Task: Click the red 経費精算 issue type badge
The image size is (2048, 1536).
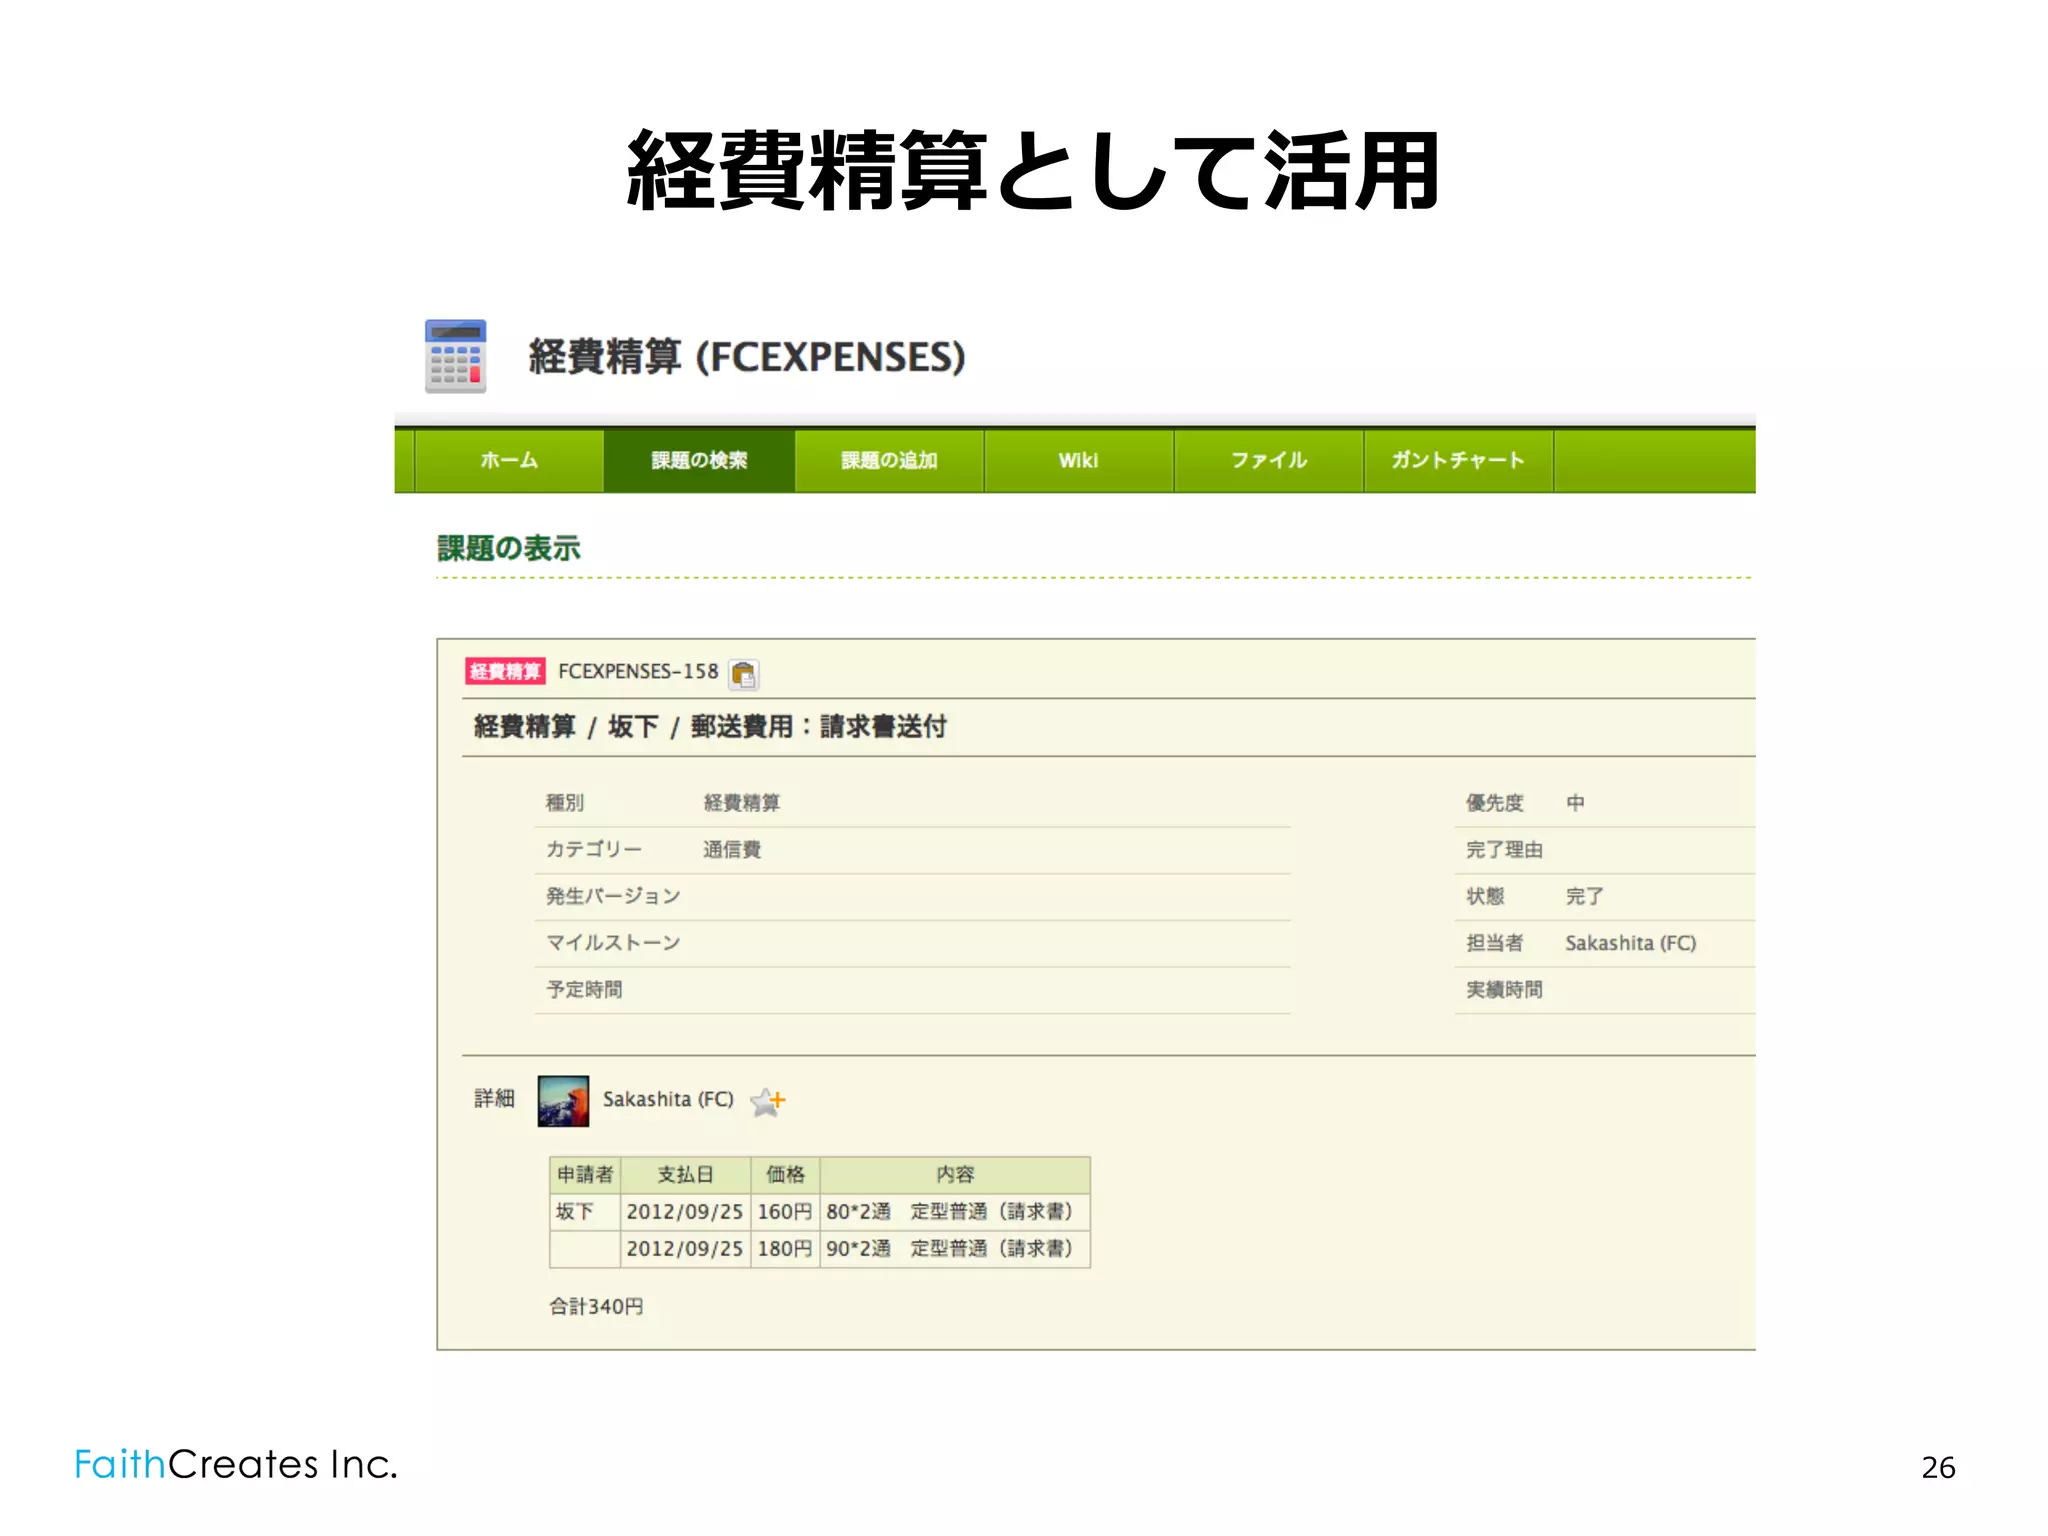Action: [x=505, y=671]
